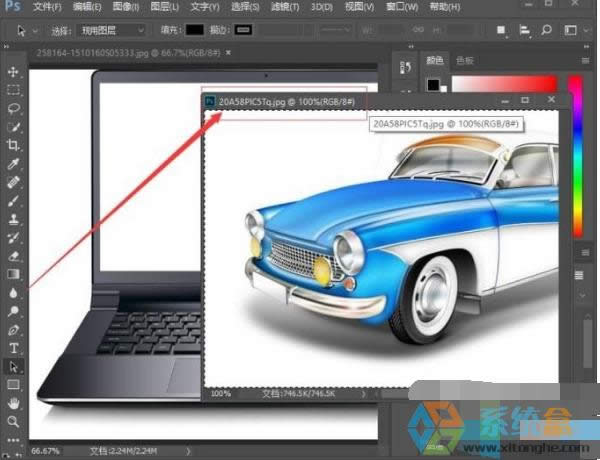The height and width of the screenshot is (460, 600).
Task: Switch to the 色板 panel tab
Action: (465, 61)
